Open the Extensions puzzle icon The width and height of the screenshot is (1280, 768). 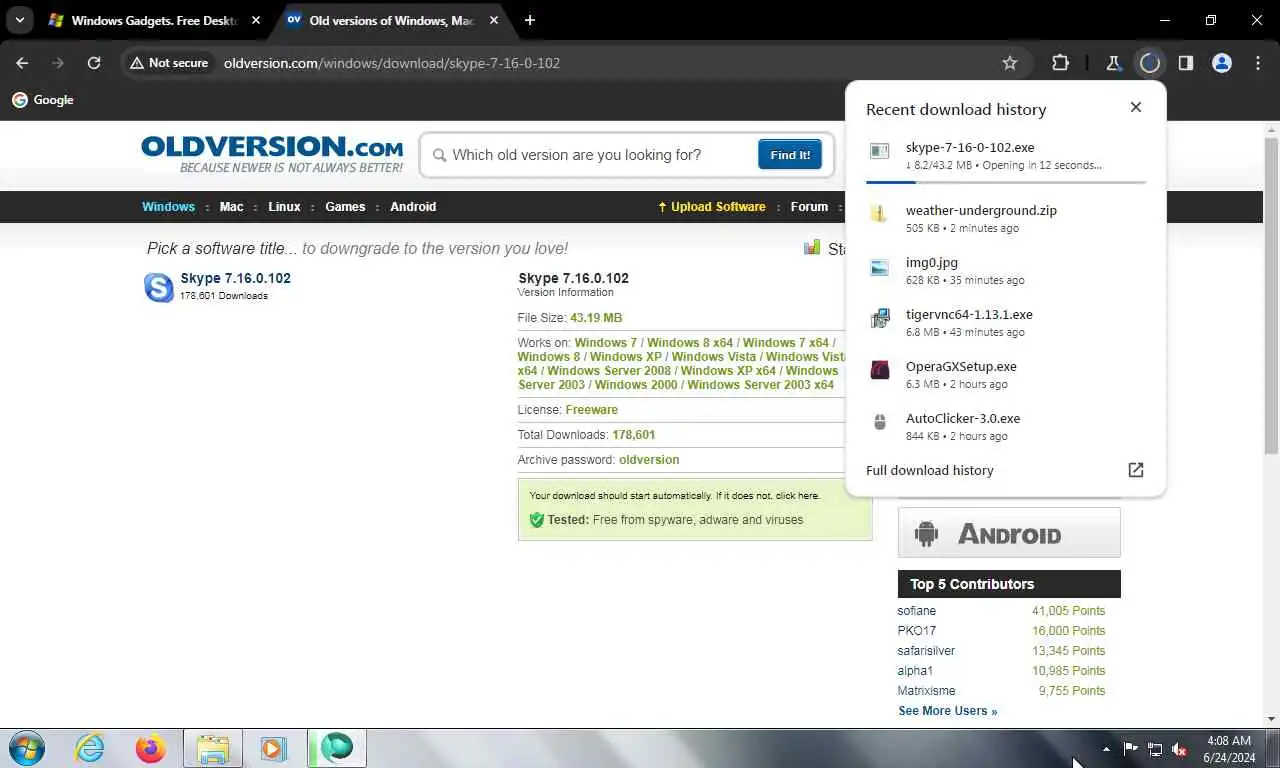pyautogui.click(x=1060, y=63)
